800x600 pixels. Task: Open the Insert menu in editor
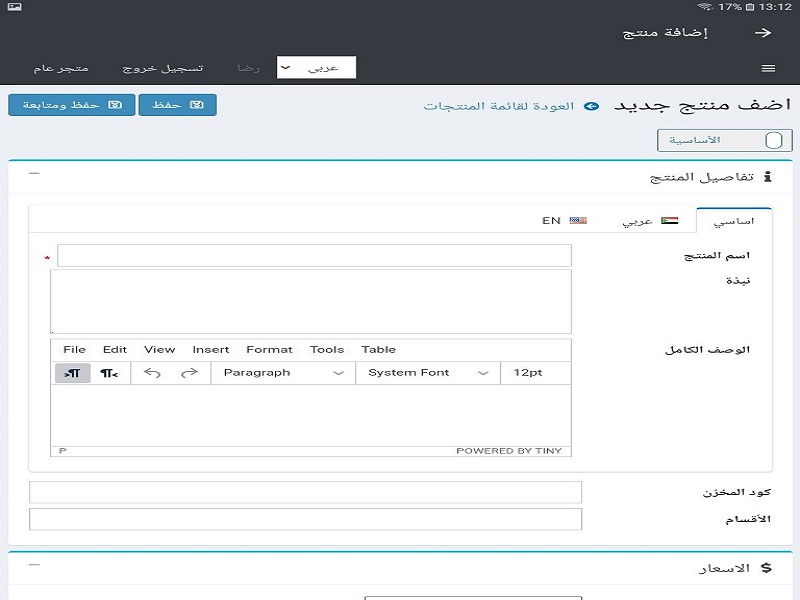click(x=211, y=350)
